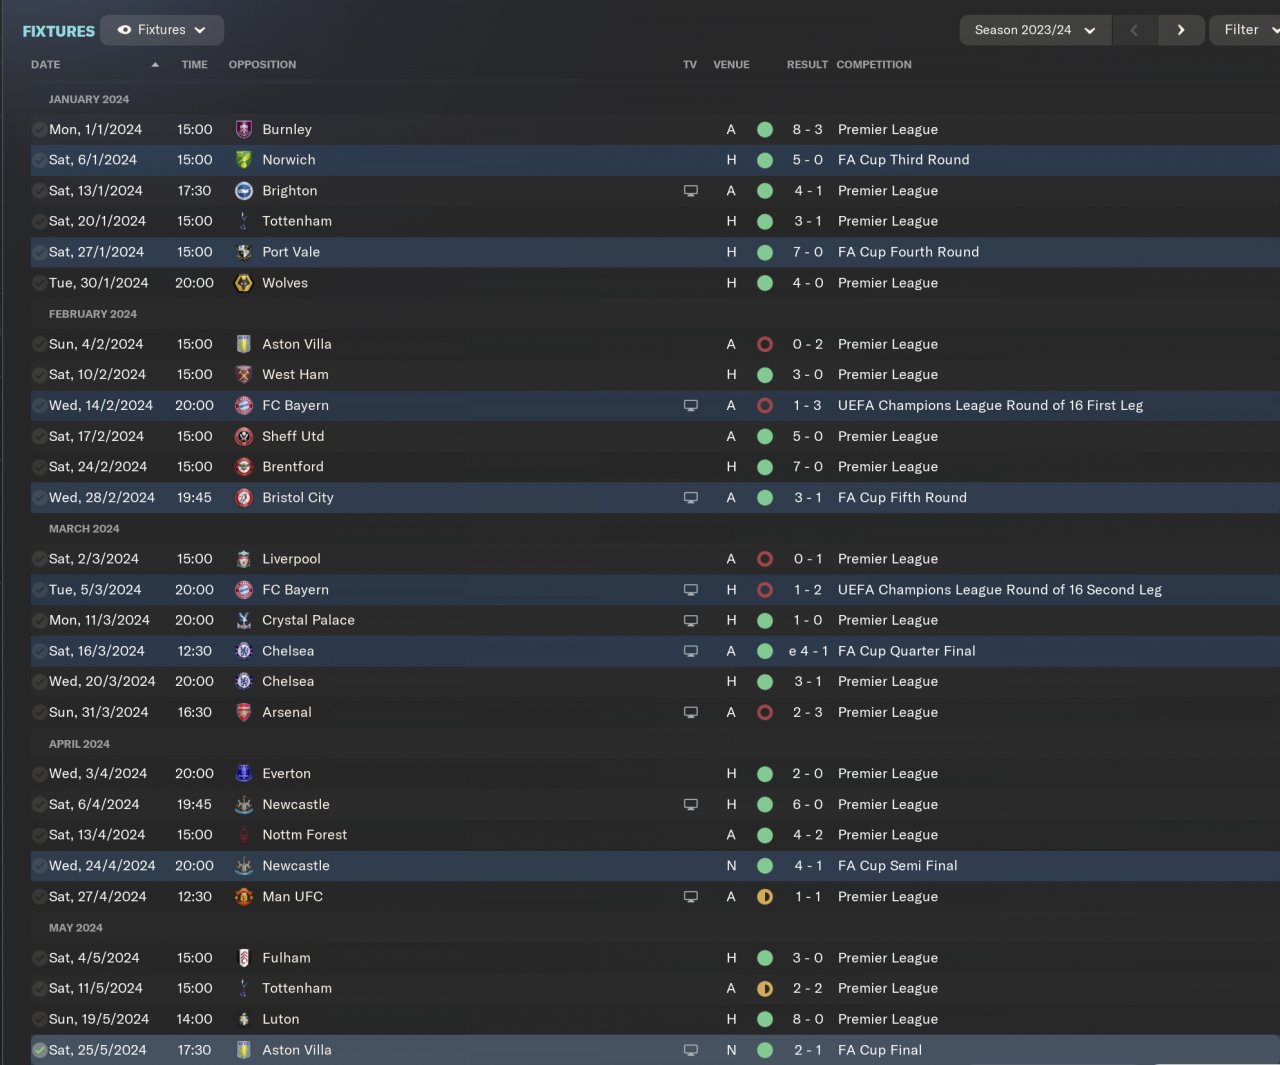Click the Tottenham badge on 11/5/2024 fixture
Viewport: 1280px width, 1065px height.
(243, 989)
